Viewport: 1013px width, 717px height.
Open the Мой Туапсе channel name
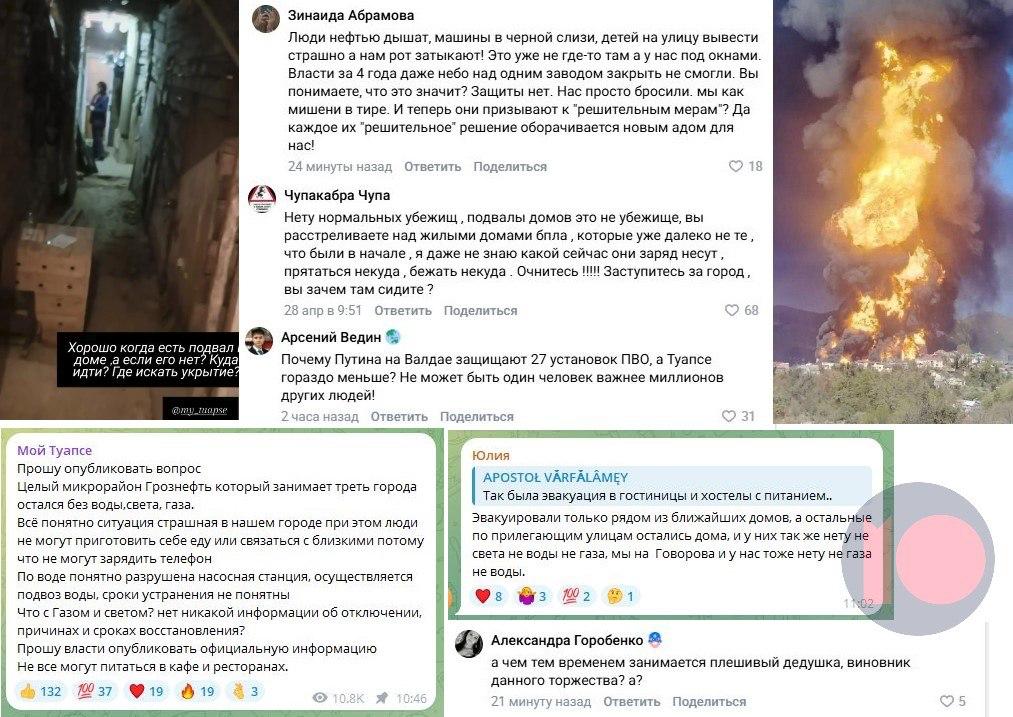[54, 450]
